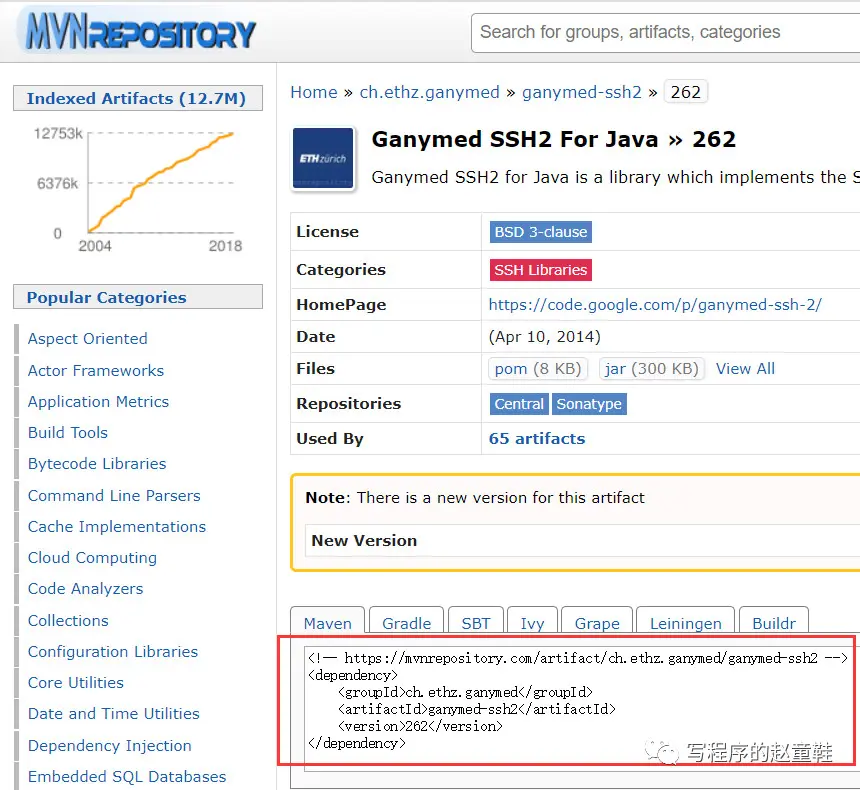Open the Build Tools category
The height and width of the screenshot is (790, 860).
click(68, 432)
